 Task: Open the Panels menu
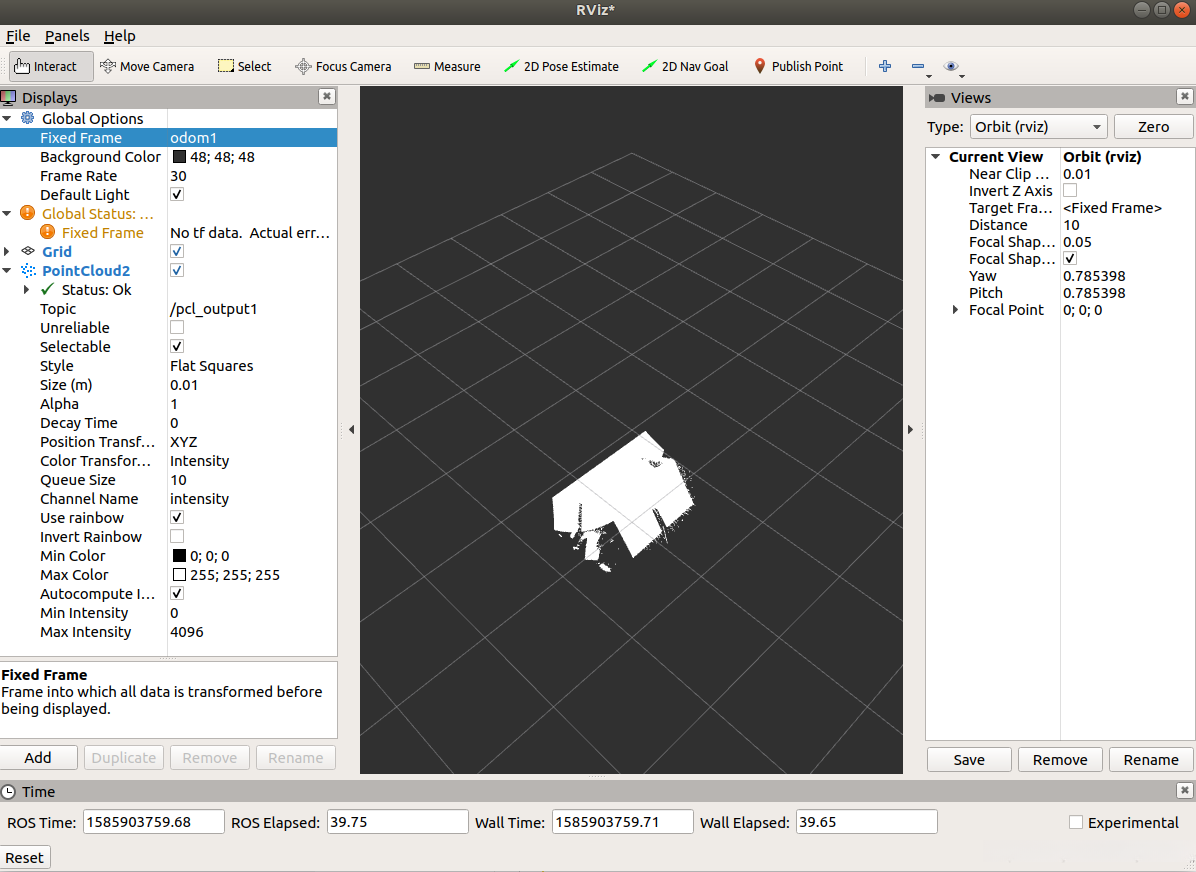point(67,36)
